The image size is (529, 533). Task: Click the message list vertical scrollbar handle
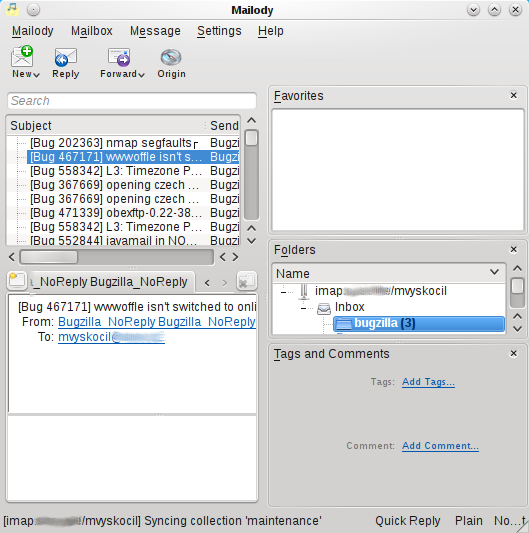pos(251,138)
